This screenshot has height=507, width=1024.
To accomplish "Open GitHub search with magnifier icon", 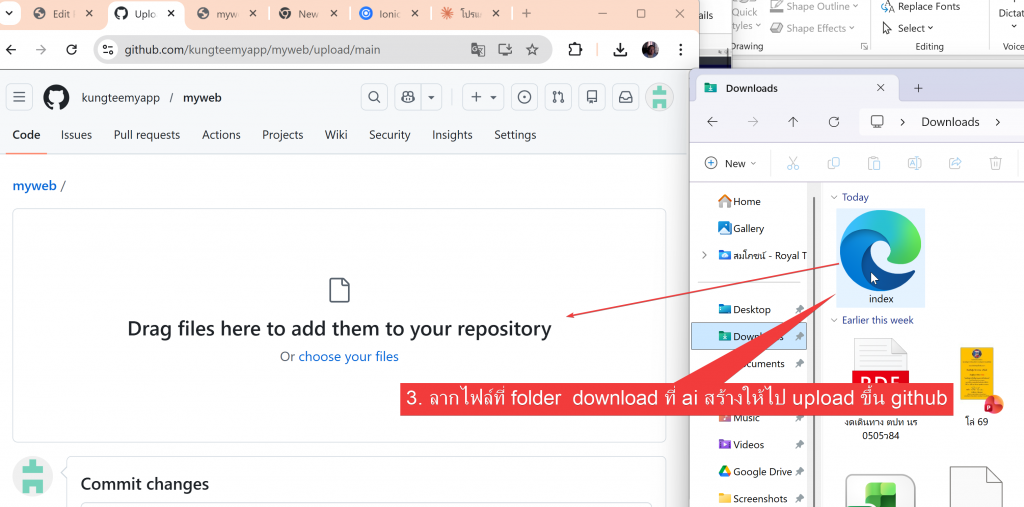I will pos(374,97).
